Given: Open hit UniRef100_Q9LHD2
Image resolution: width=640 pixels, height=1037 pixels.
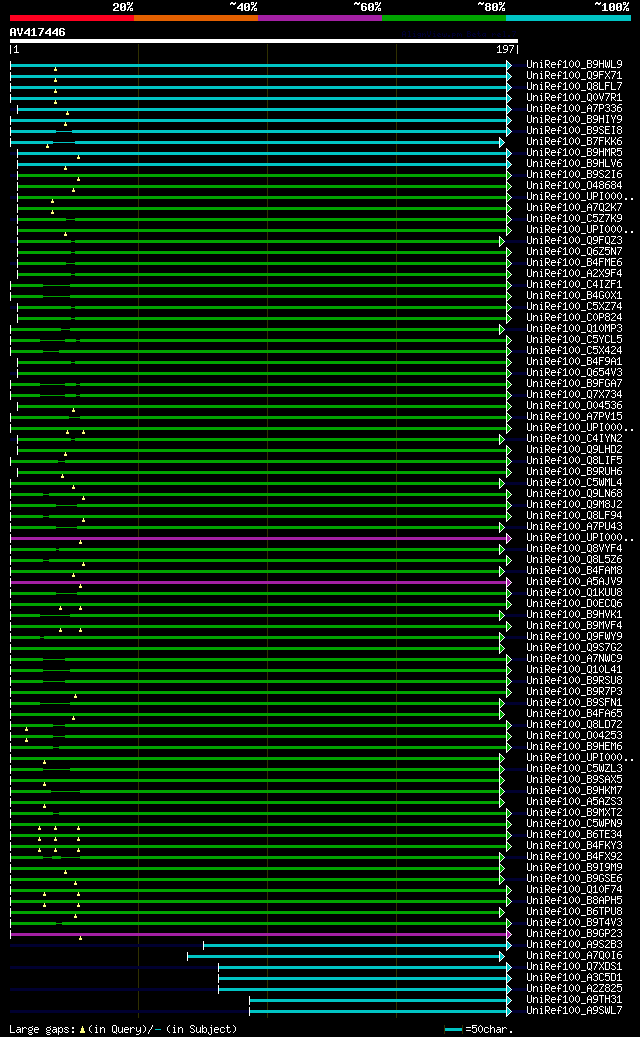Looking at the screenshot, I should pyautogui.click(x=574, y=449).
